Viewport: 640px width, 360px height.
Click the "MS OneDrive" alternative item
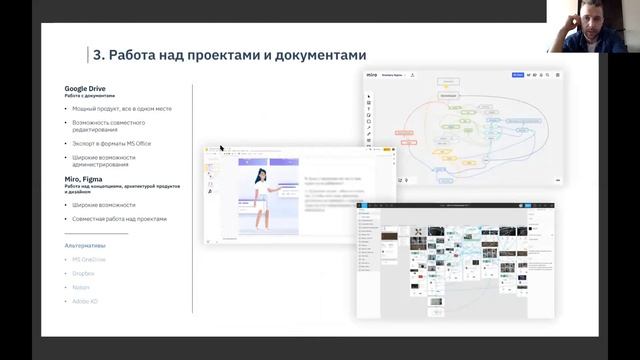tap(89, 260)
